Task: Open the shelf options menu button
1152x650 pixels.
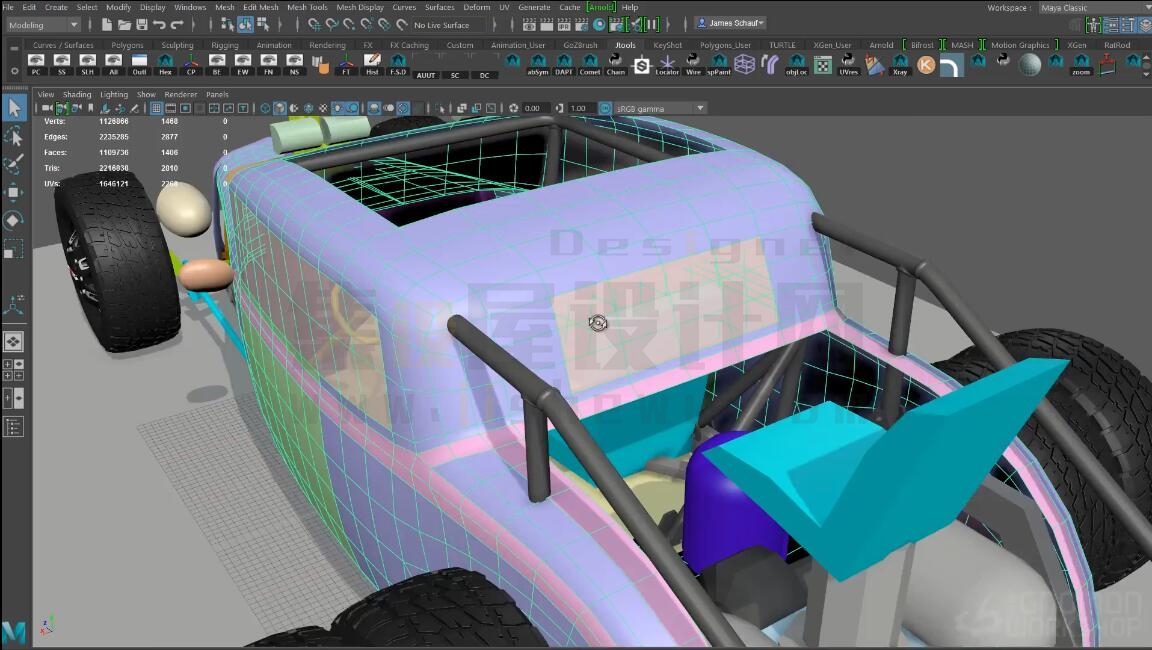Action: pyautogui.click(x=14, y=46)
